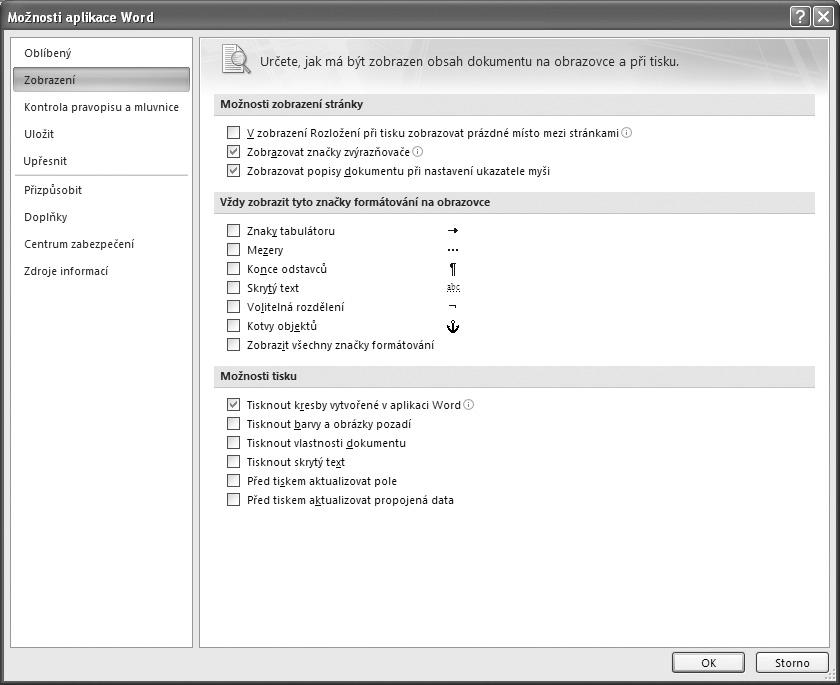Enable Před tiskem aktualizovat pole

coord(234,481)
